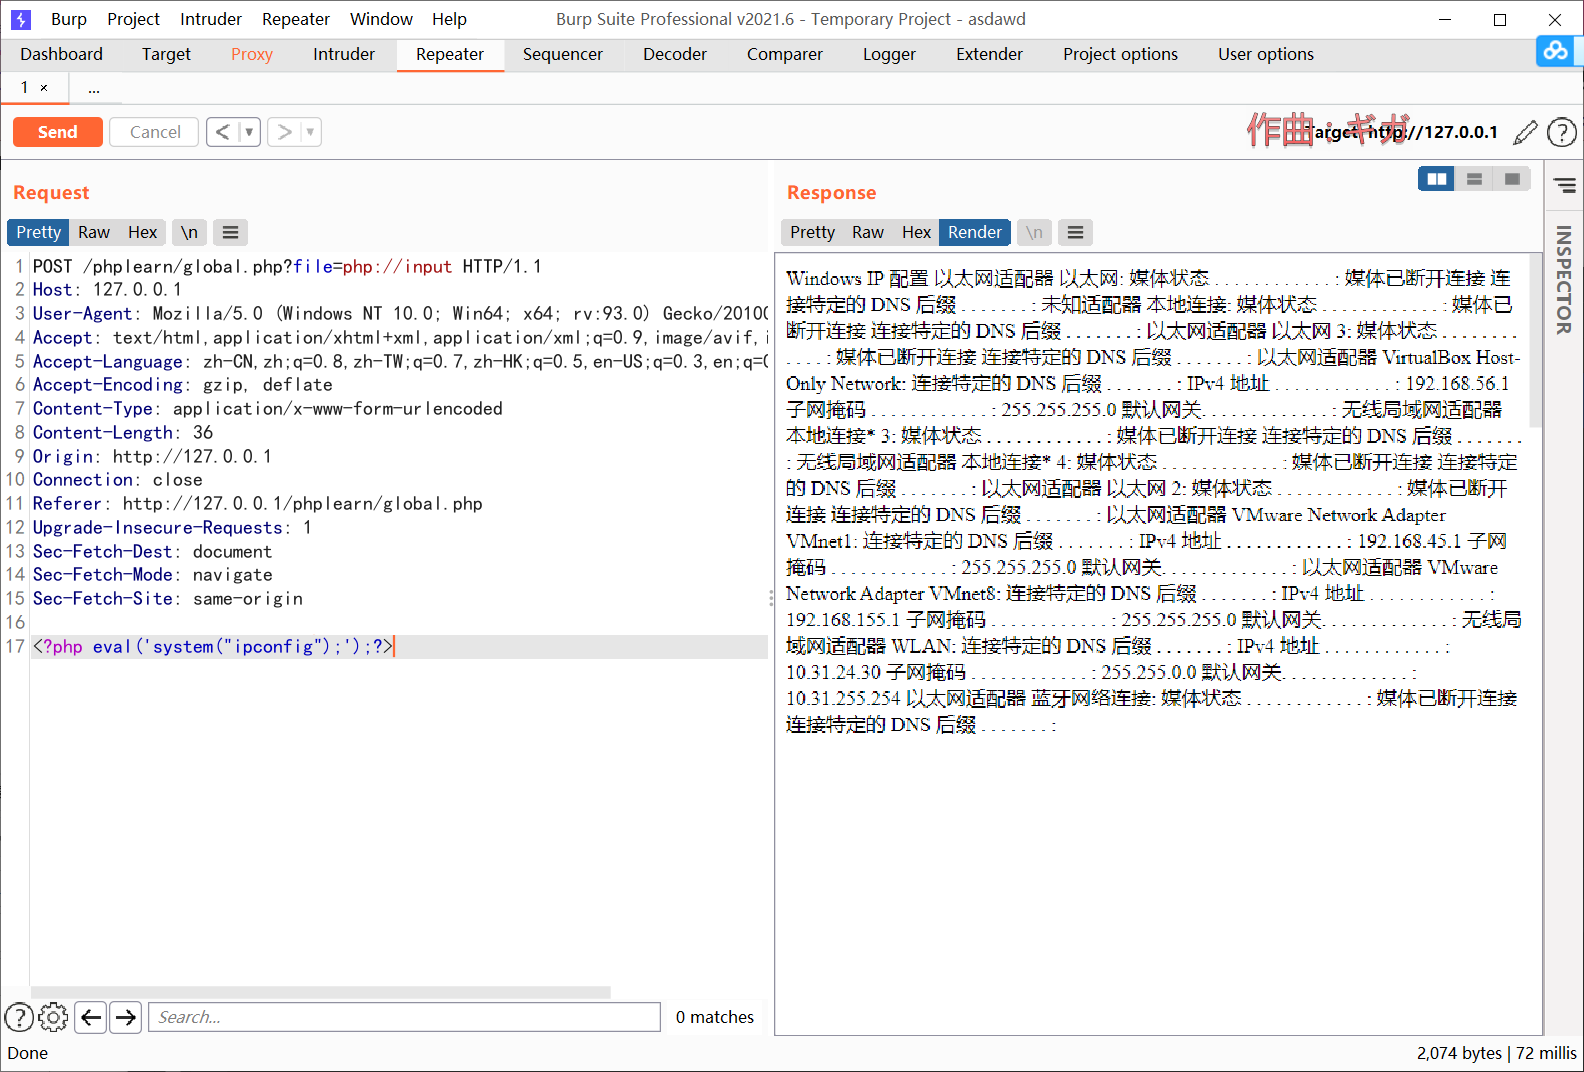The width and height of the screenshot is (1584, 1072).
Task: Go to previous request in history
Action: (223, 132)
